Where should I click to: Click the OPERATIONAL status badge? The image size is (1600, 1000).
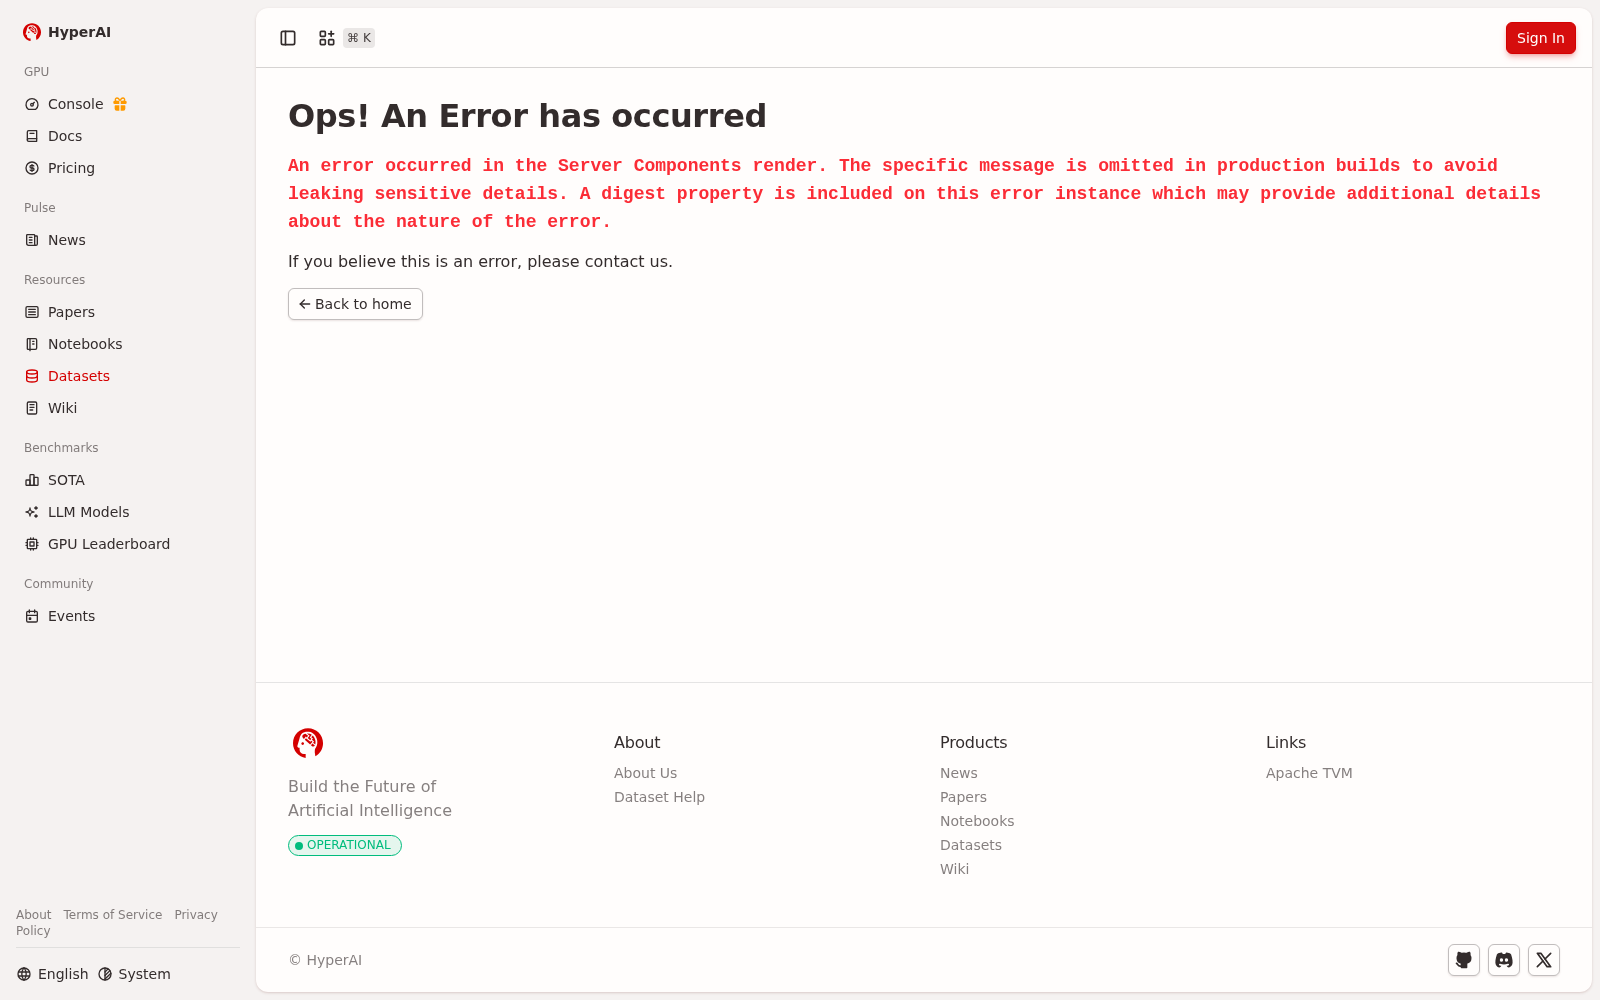click(345, 845)
